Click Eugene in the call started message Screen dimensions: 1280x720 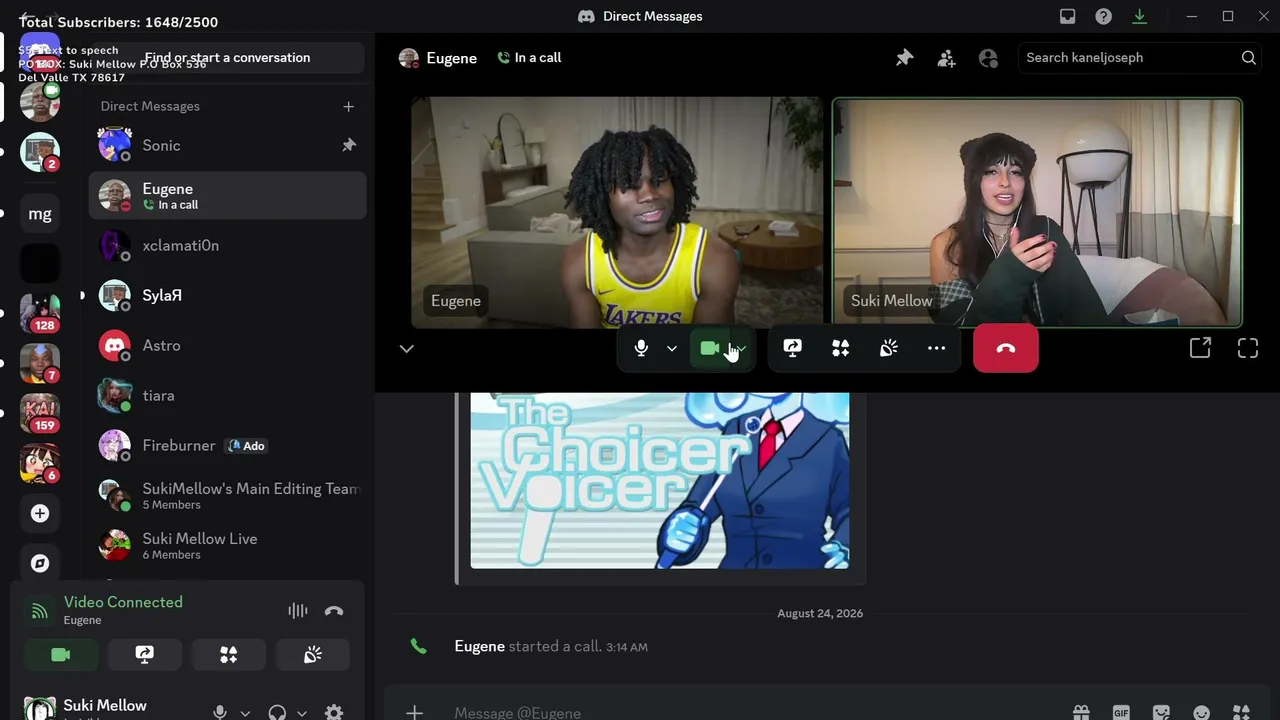tap(479, 646)
